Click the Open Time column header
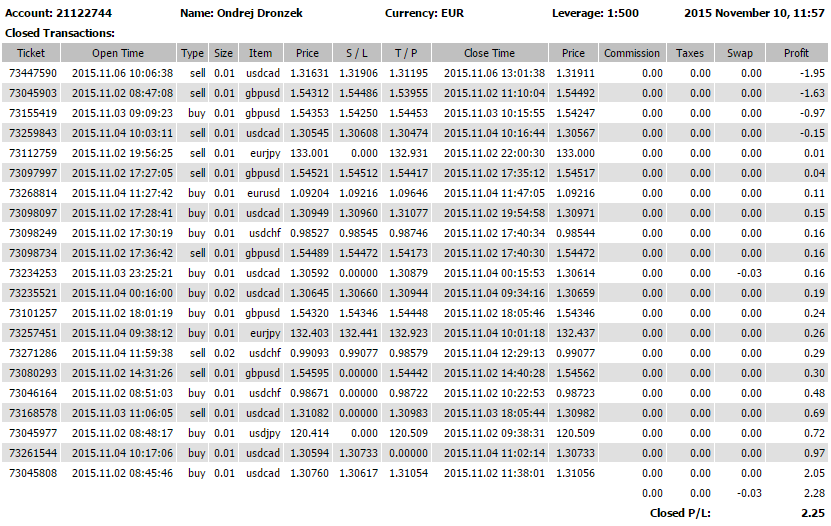831x526 pixels. pos(118,53)
